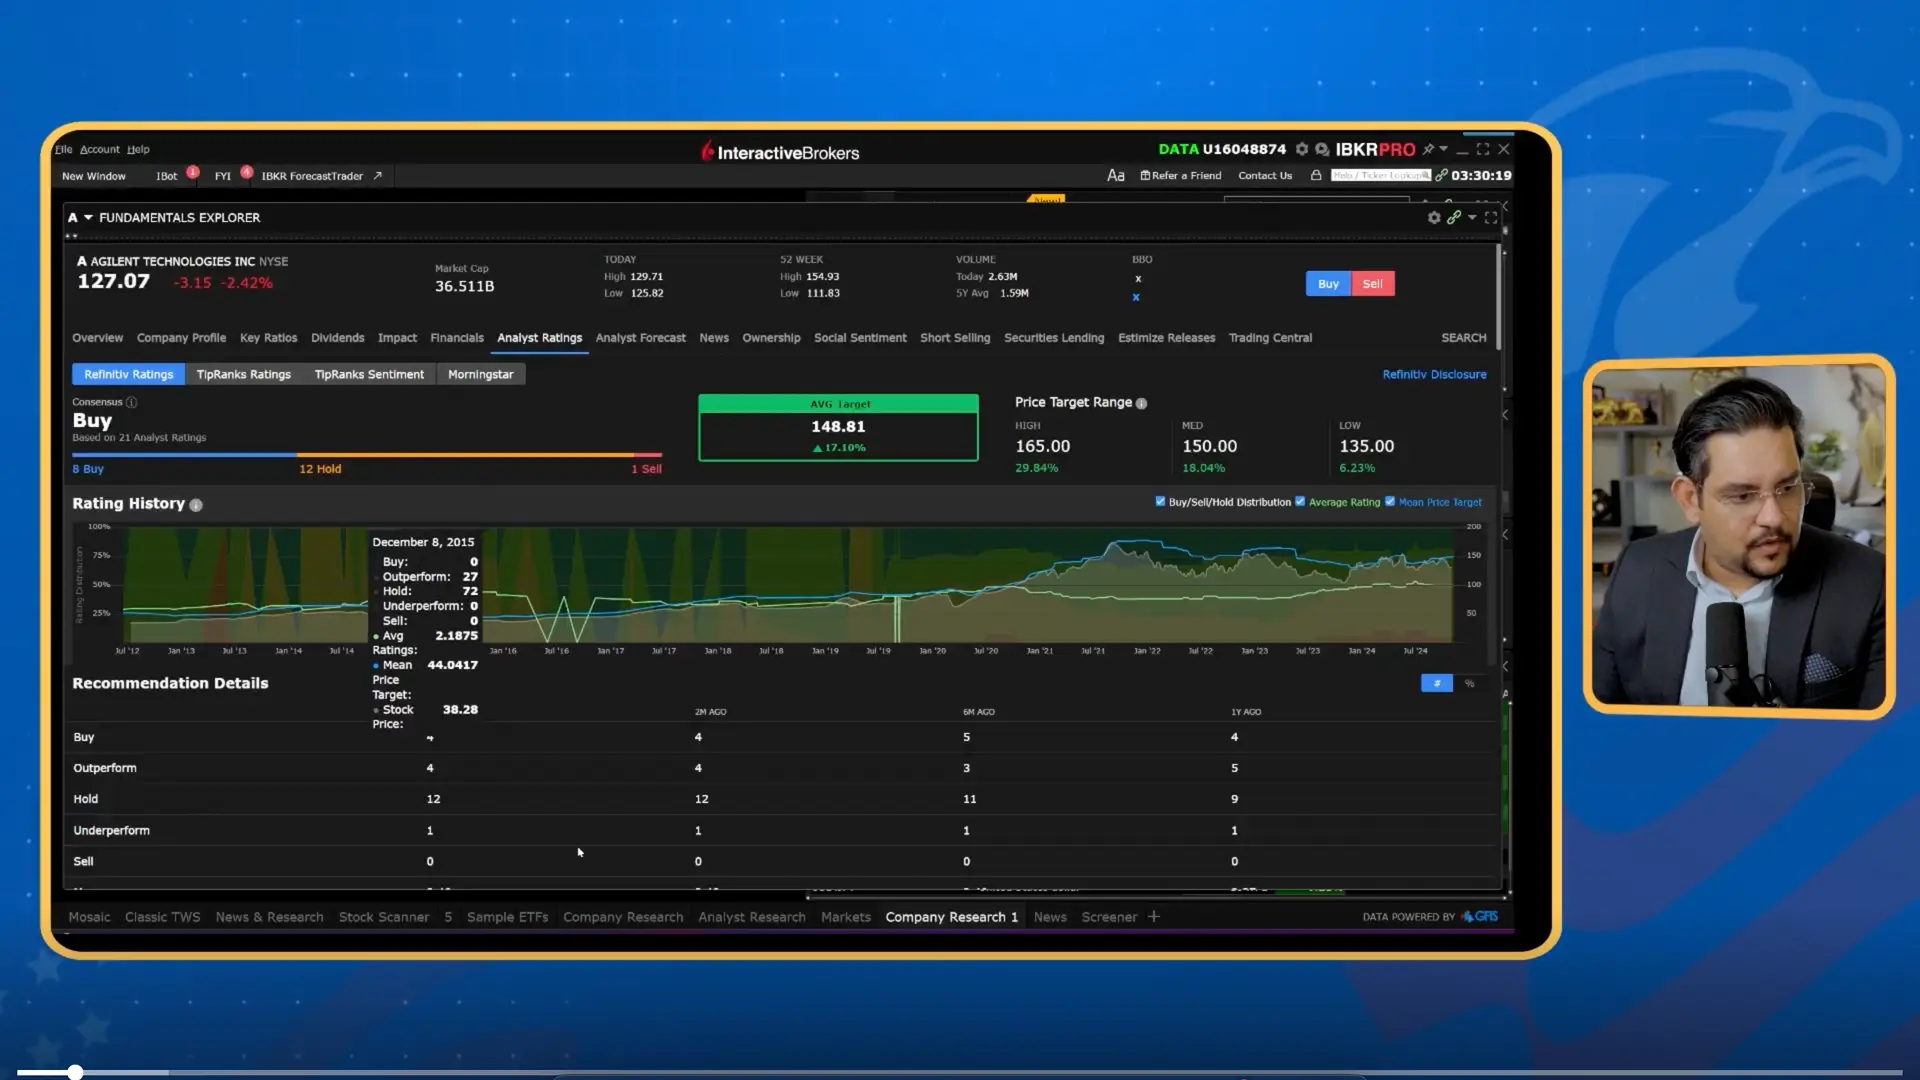Click the info icon beside Rating History
This screenshot has width=1920, height=1080.
click(196, 505)
